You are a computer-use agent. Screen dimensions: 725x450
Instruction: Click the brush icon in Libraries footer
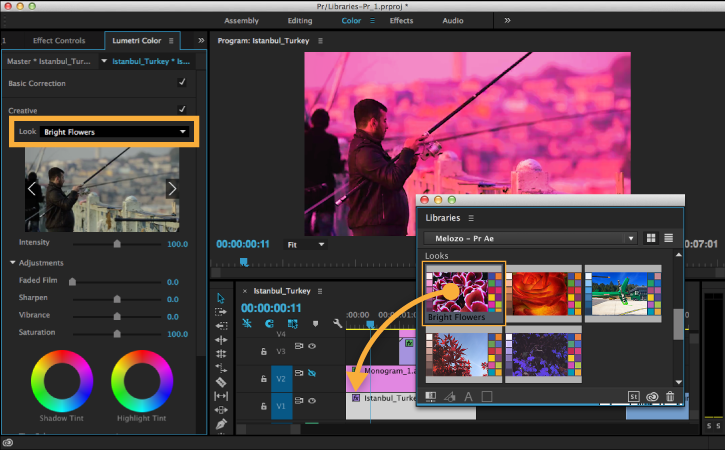[x=449, y=396]
